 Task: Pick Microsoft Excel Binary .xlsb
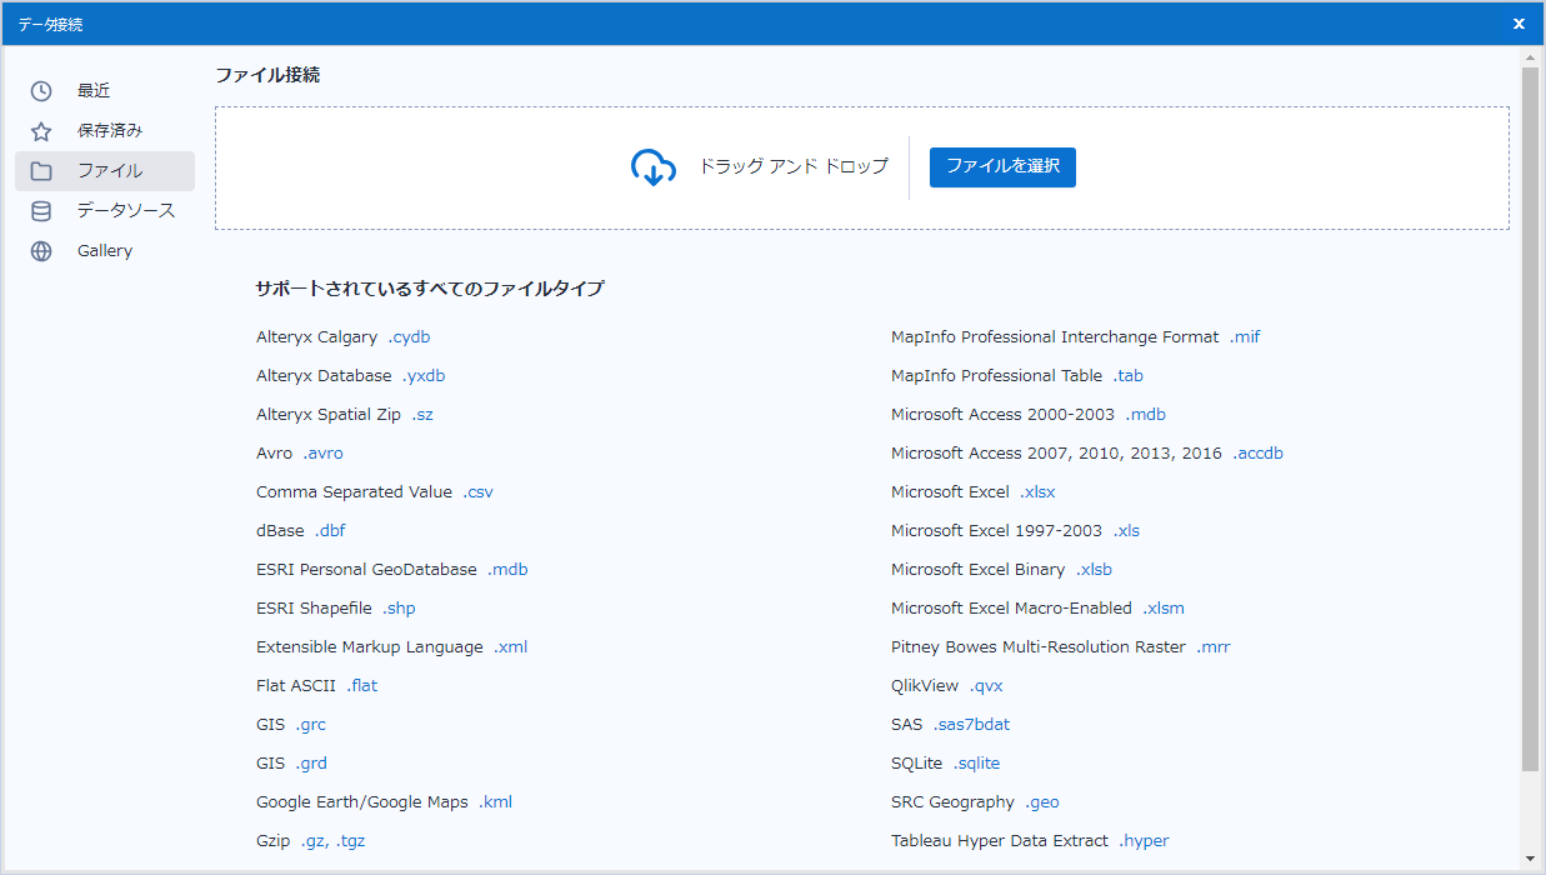click(1002, 570)
